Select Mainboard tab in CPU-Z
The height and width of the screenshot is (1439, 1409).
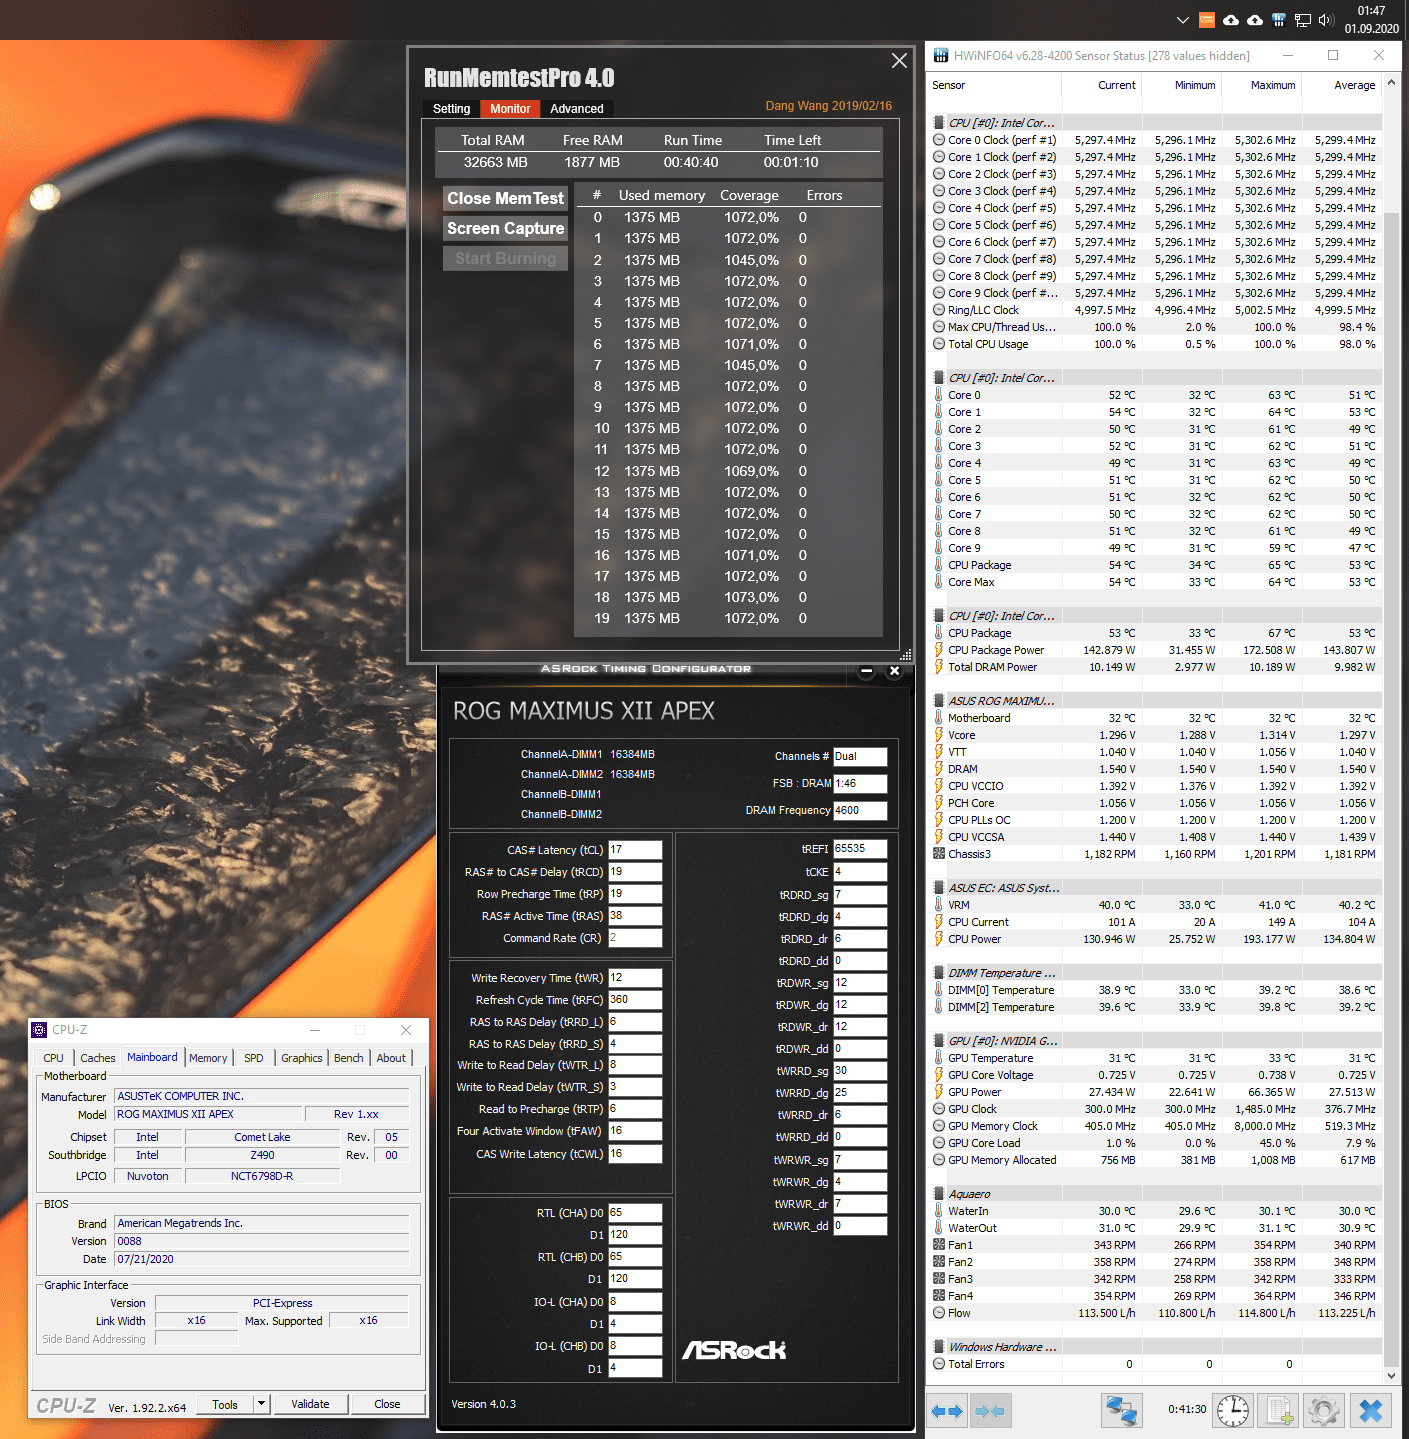pyautogui.click(x=152, y=1057)
